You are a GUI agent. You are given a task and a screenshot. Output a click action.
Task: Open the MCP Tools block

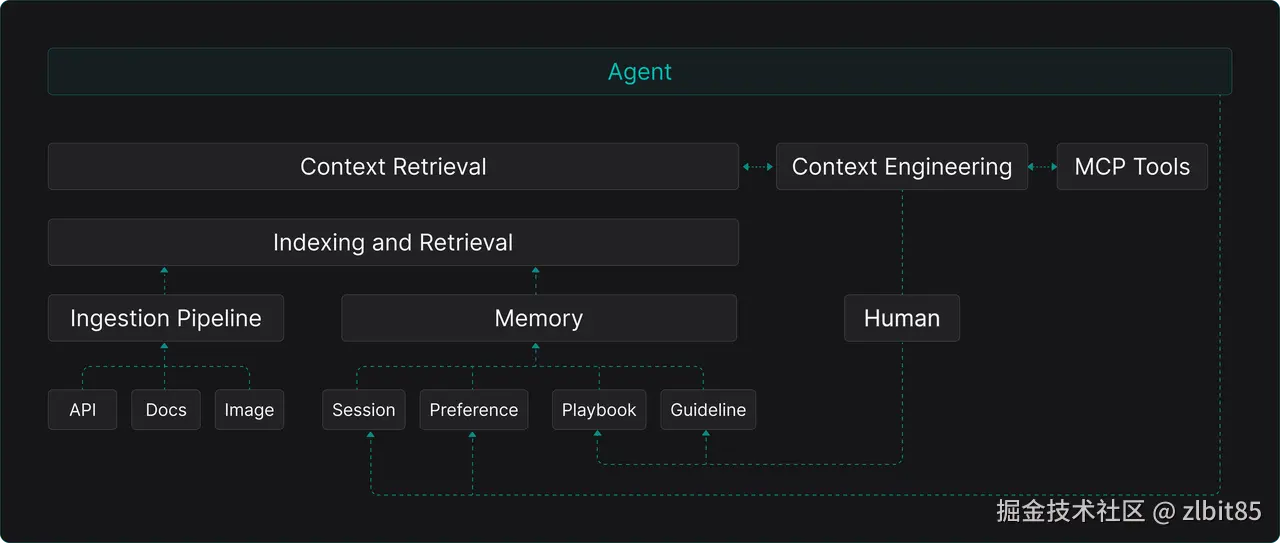(x=1132, y=167)
